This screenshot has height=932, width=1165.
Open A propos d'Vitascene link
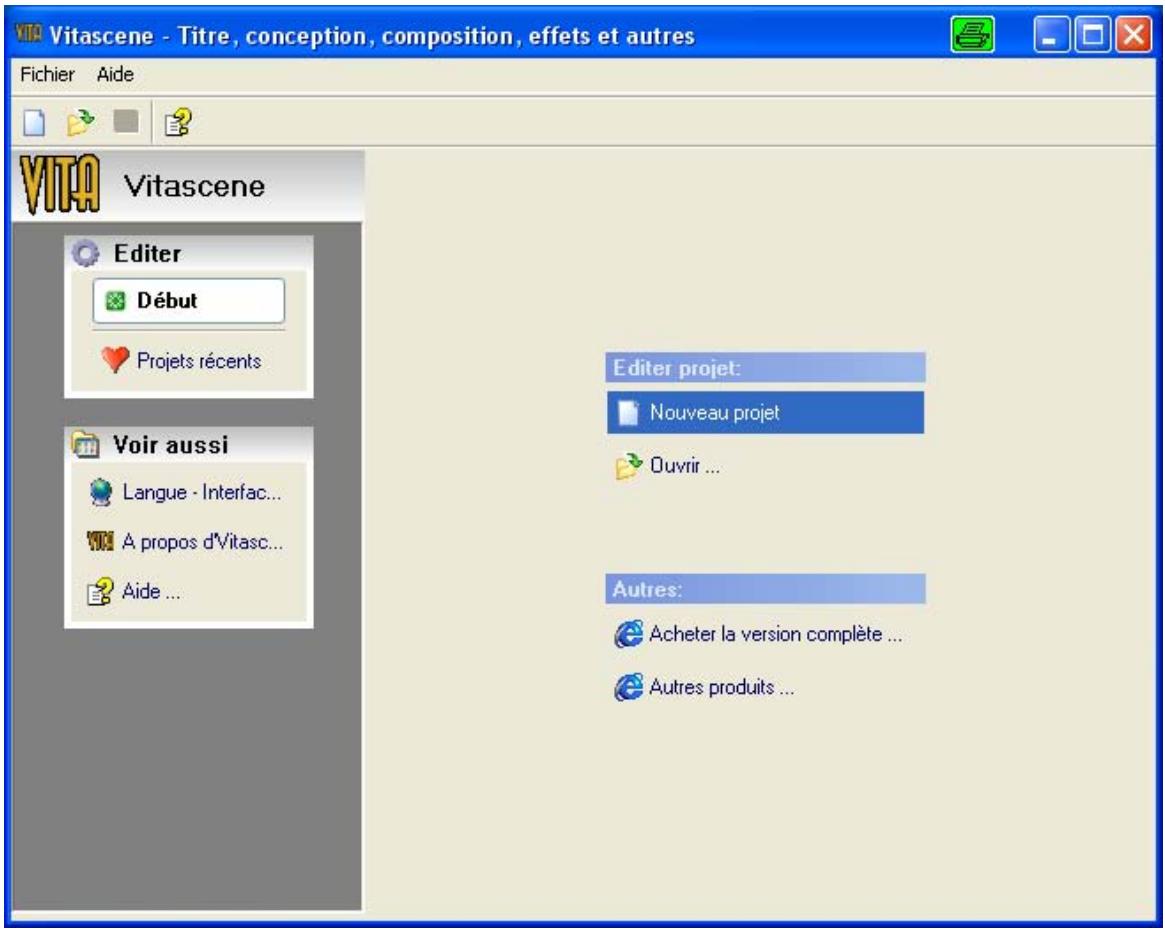[x=202, y=542]
